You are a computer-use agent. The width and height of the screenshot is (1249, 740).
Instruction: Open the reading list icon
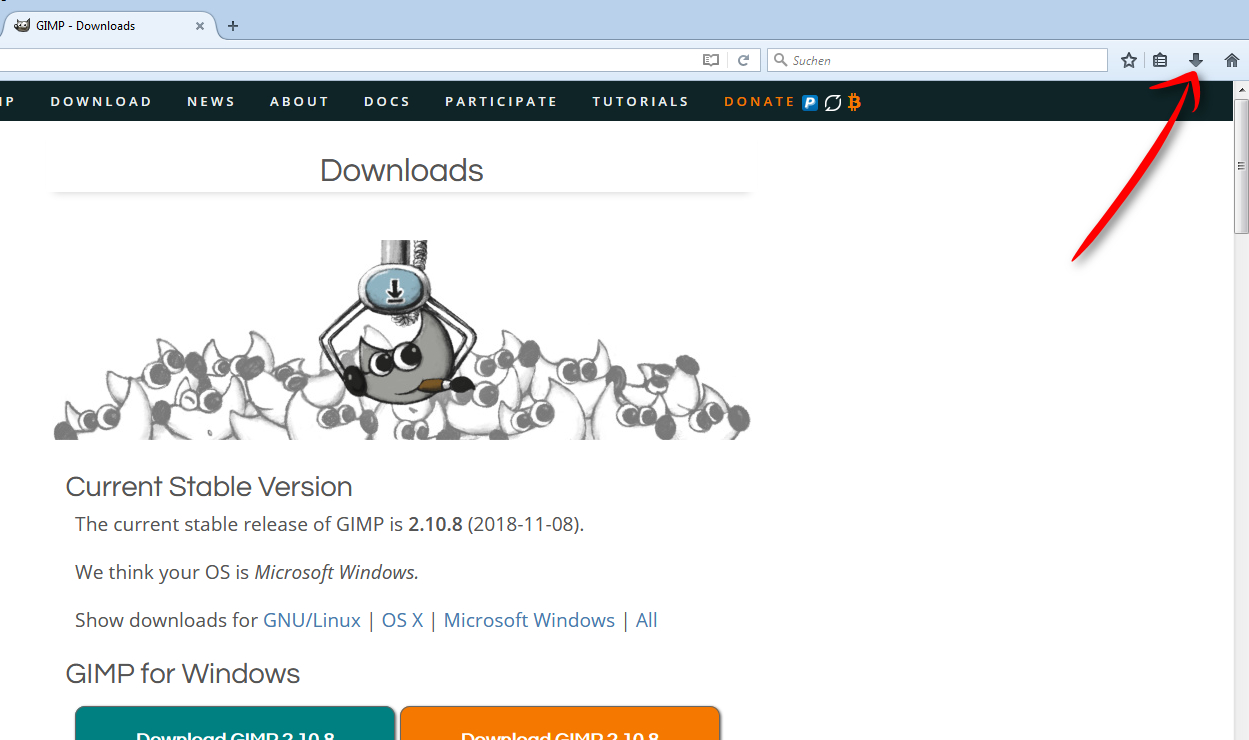coord(1160,60)
